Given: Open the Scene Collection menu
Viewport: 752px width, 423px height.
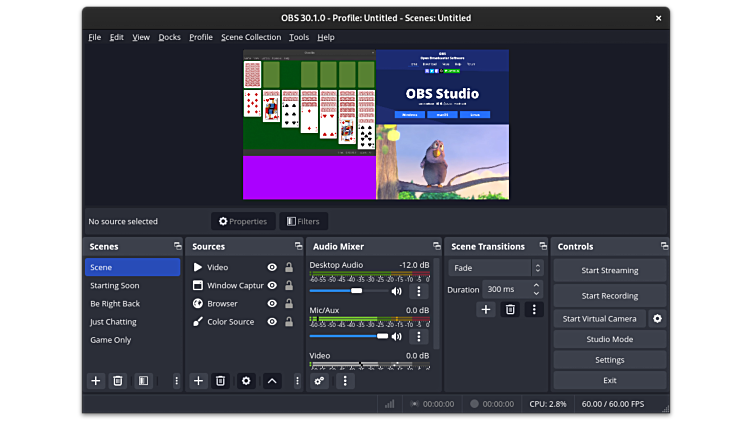Looking at the screenshot, I should pos(251,37).
